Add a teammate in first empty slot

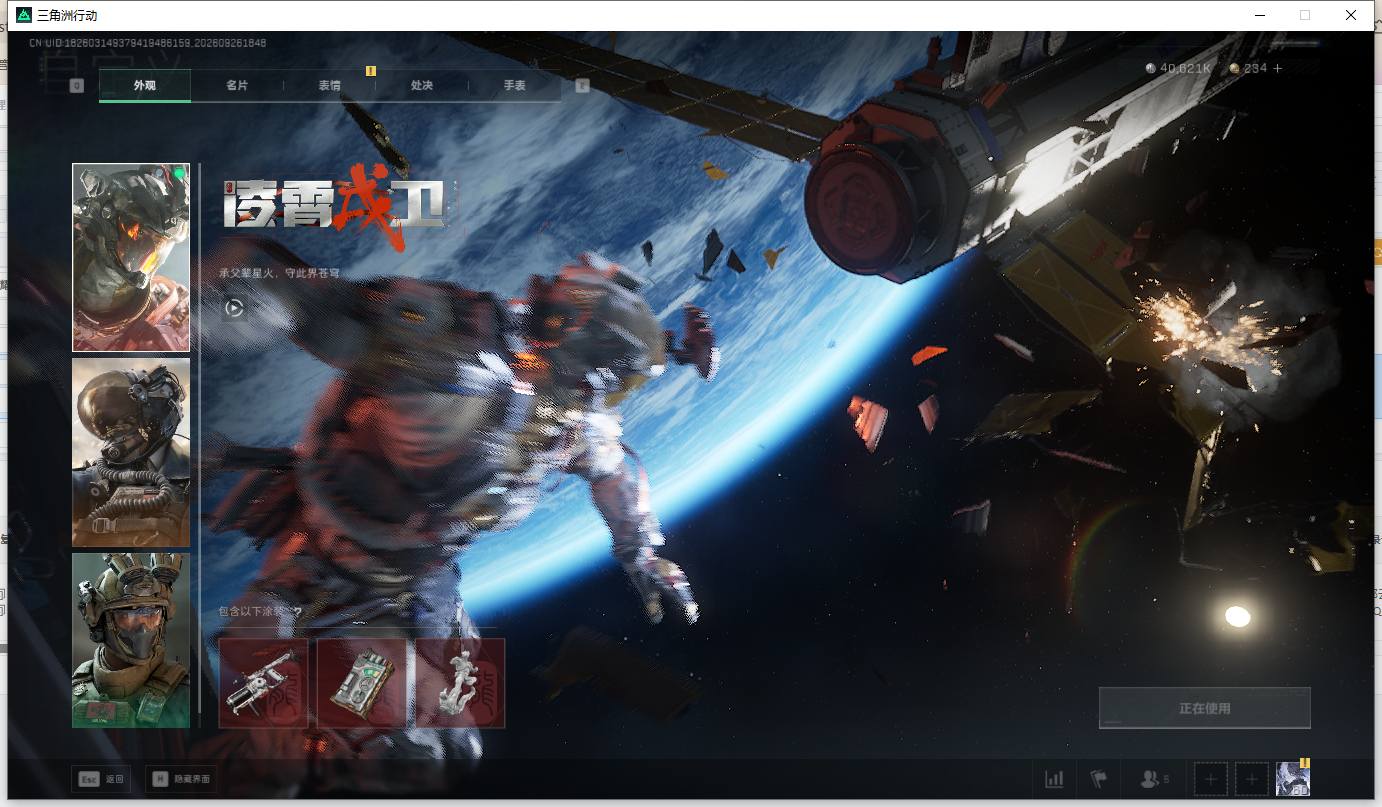1210,779
